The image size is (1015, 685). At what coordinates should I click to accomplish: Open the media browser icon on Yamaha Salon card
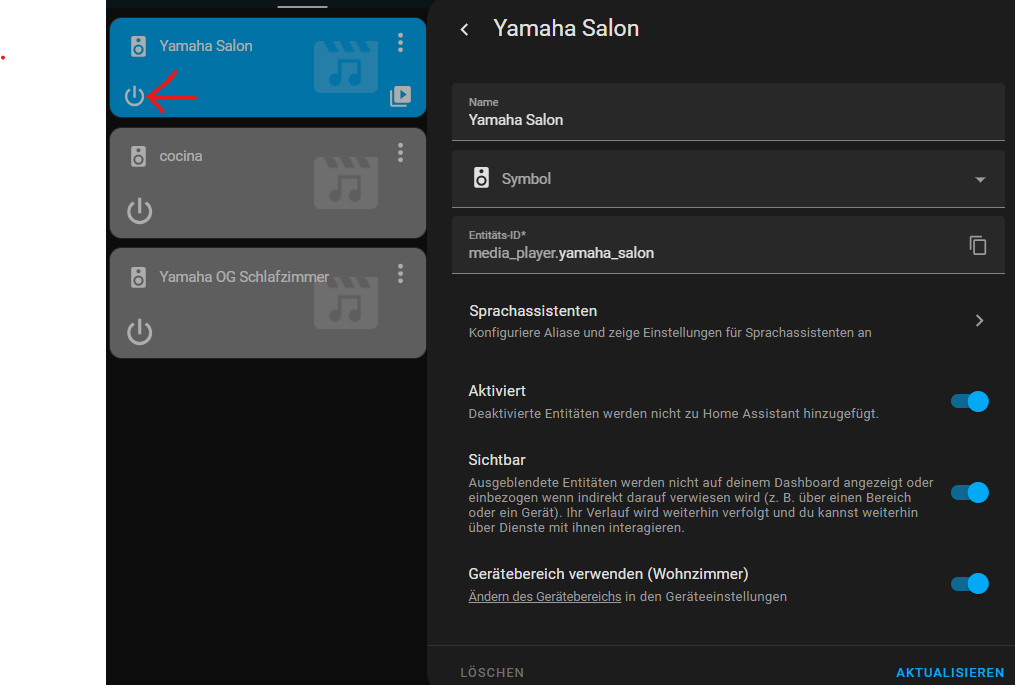pos(400,97)
